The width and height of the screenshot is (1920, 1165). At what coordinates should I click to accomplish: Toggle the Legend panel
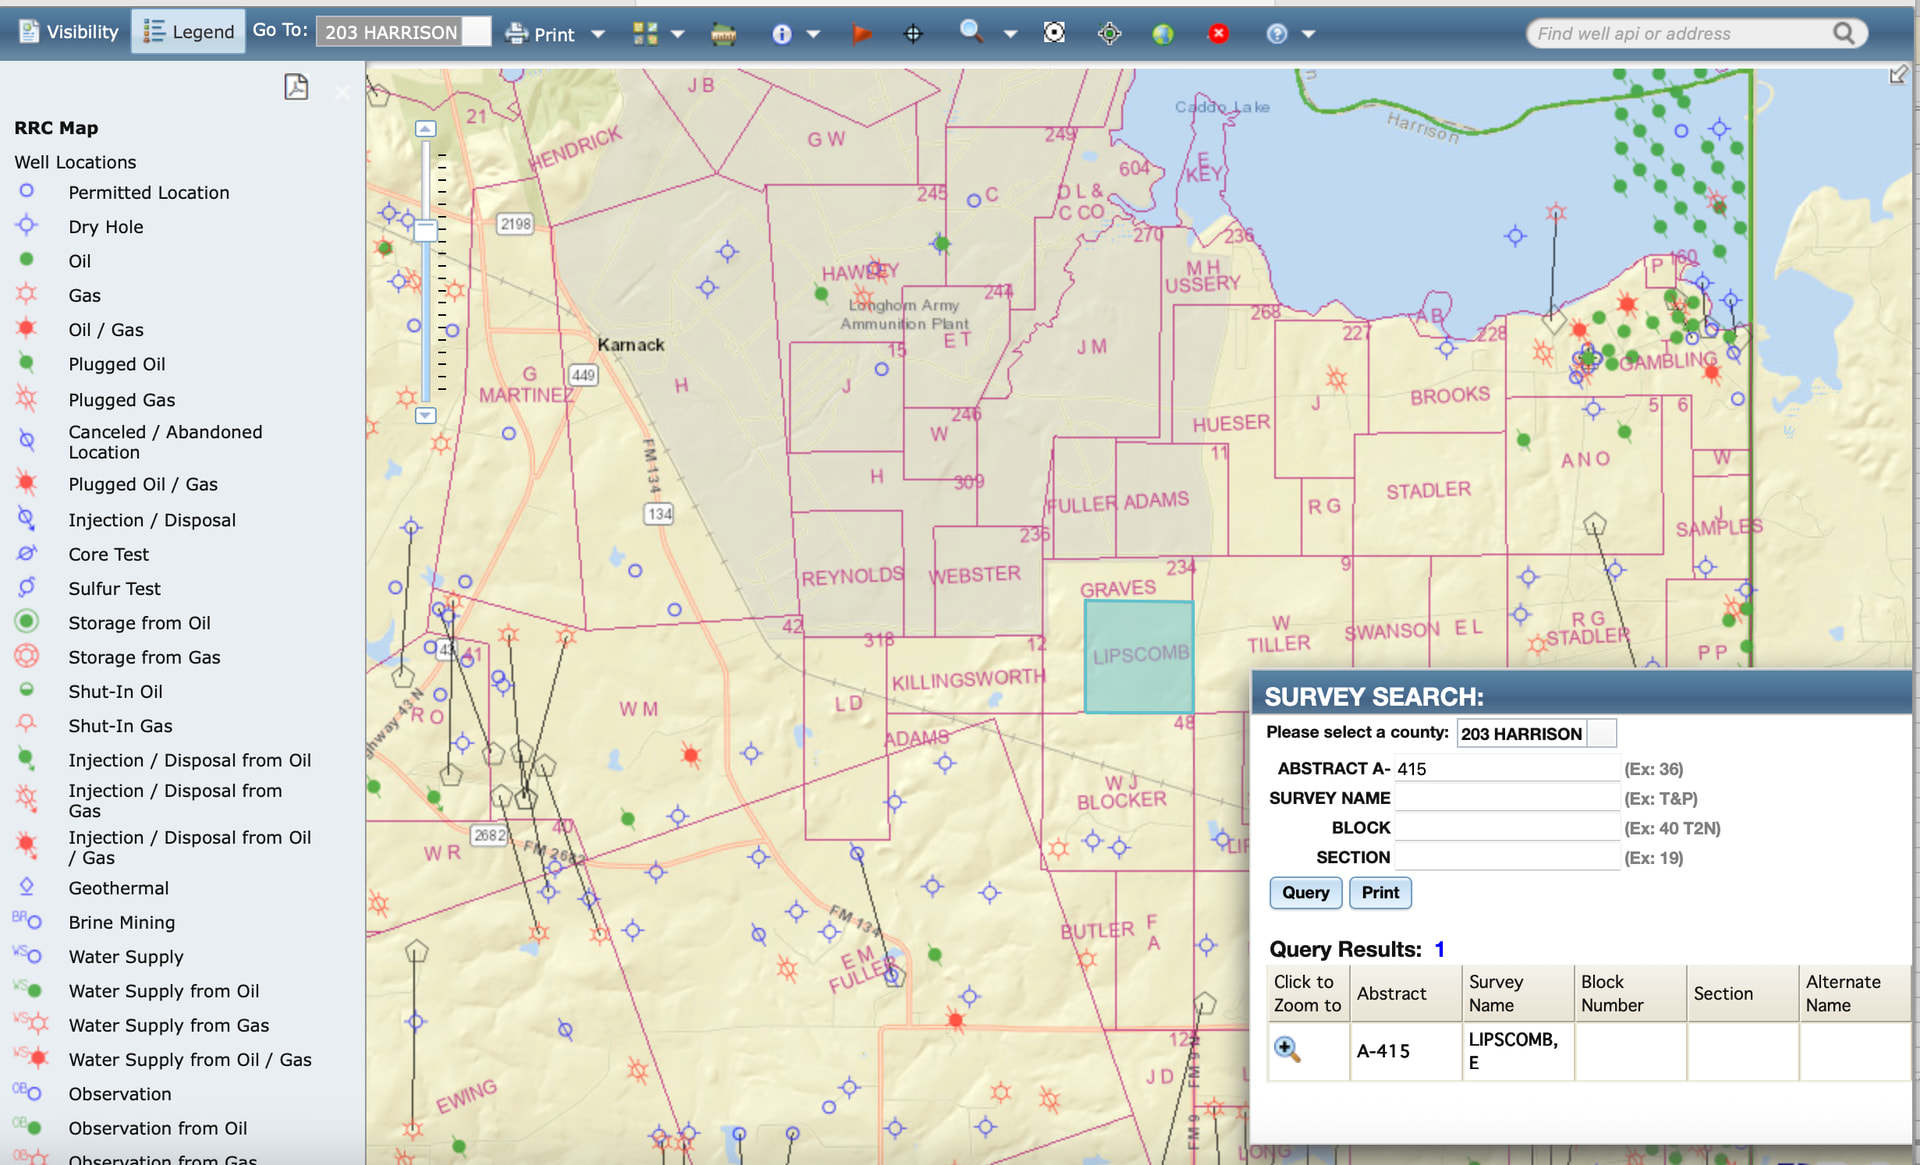tap(189, 32)
